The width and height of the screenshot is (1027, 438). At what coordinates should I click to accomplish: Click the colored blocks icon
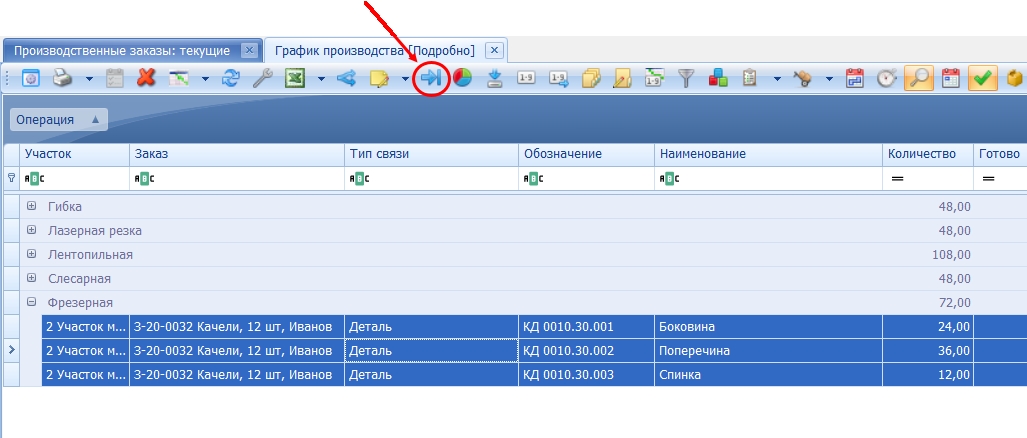(718, 79)
